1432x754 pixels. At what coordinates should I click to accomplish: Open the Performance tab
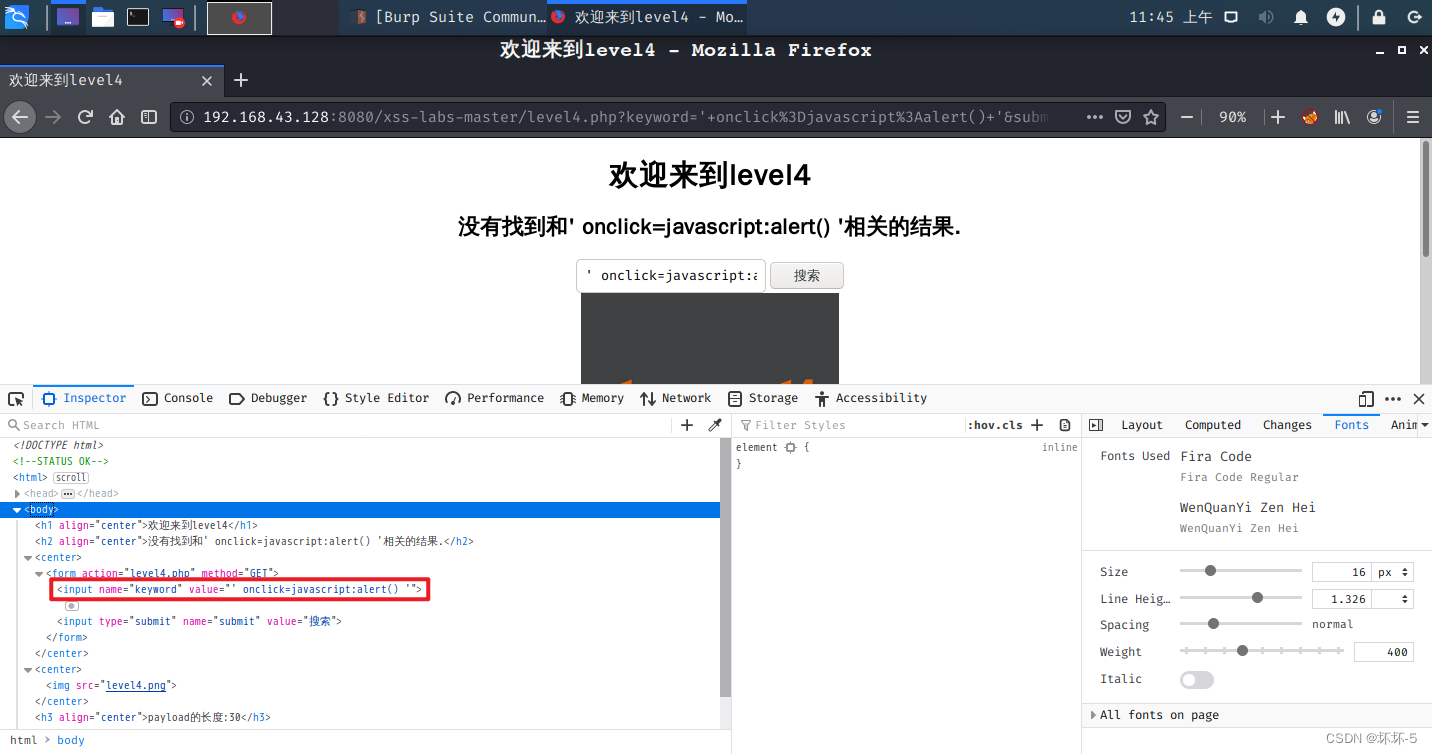[x=495, y=398]
